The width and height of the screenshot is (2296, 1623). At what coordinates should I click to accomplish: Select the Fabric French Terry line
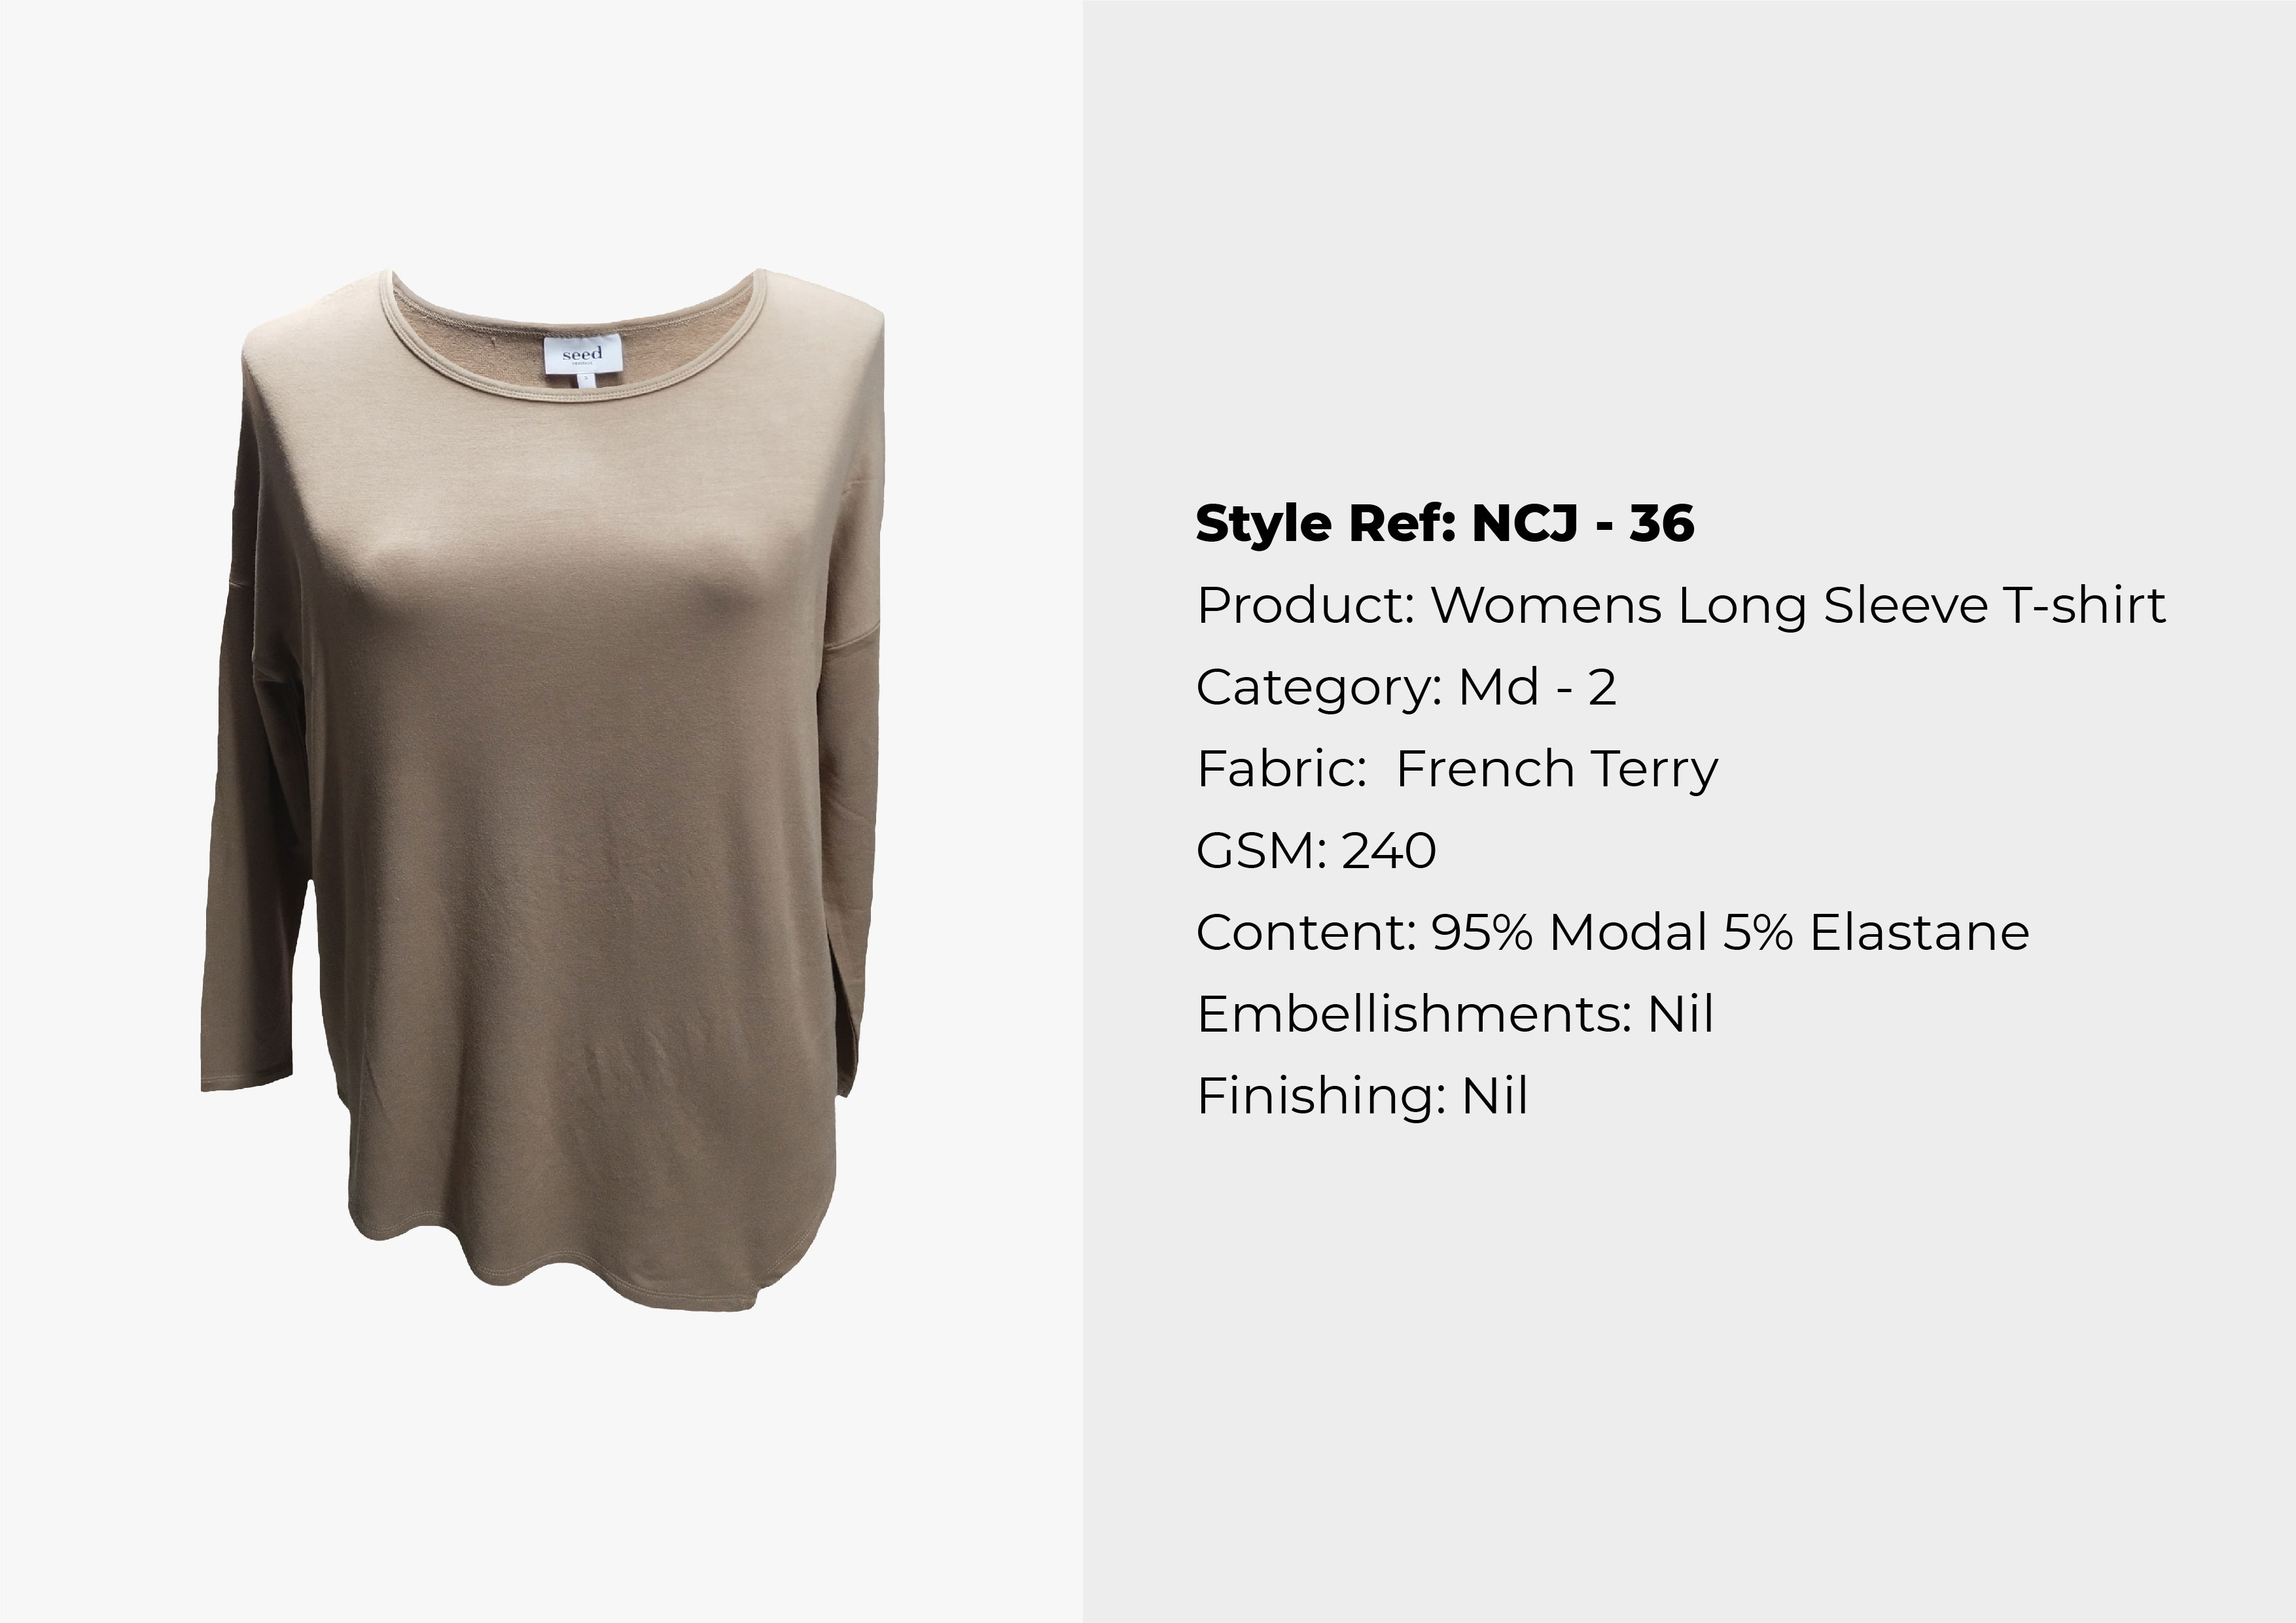tap(1457, 770)
